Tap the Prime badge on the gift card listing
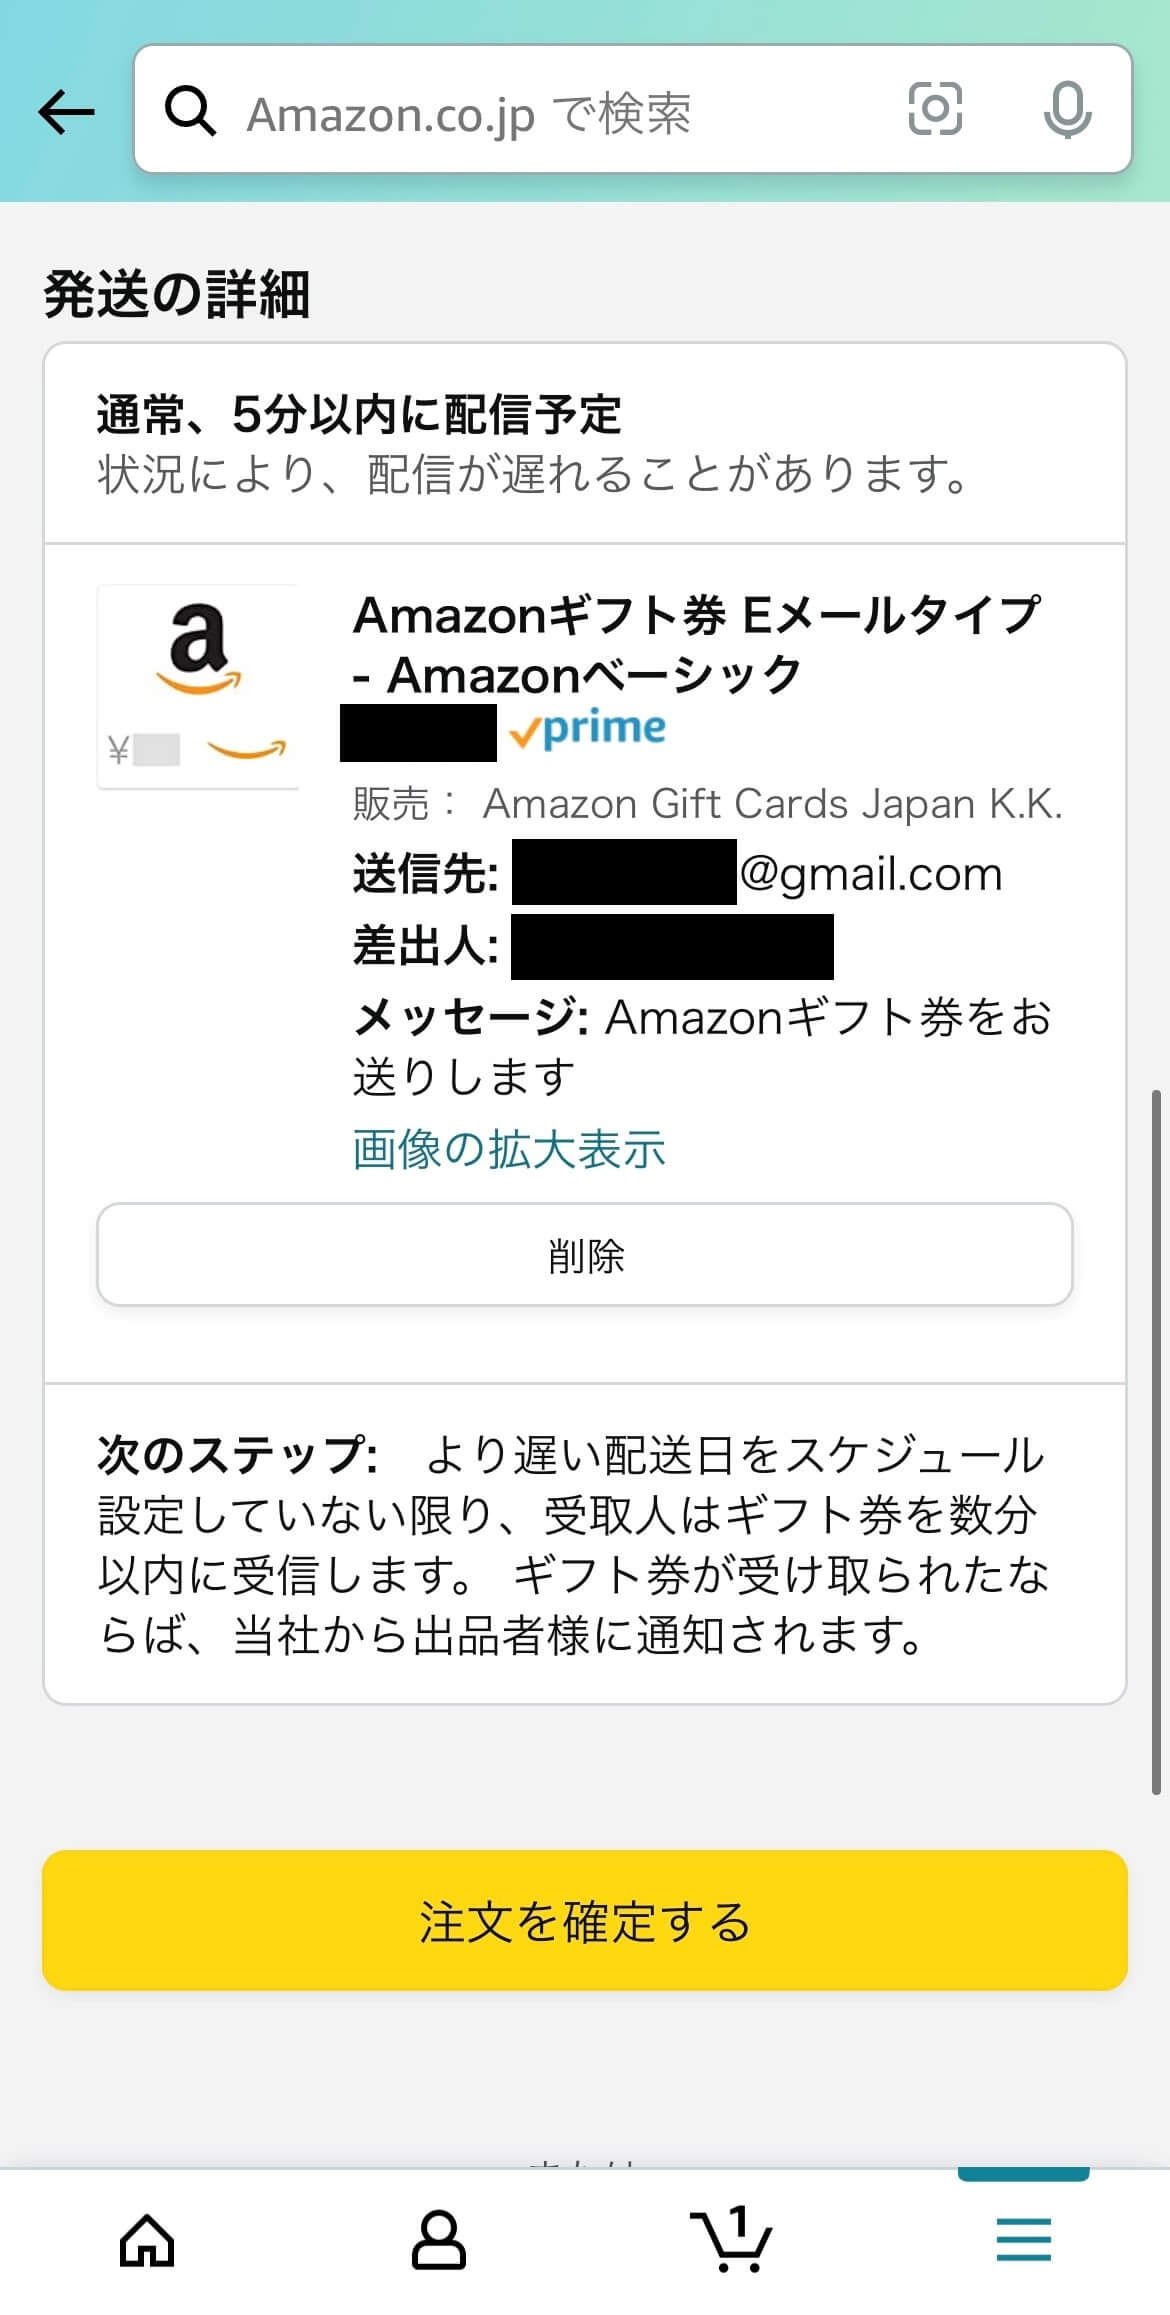1170x2315 pixels. [x=588, y=727]
